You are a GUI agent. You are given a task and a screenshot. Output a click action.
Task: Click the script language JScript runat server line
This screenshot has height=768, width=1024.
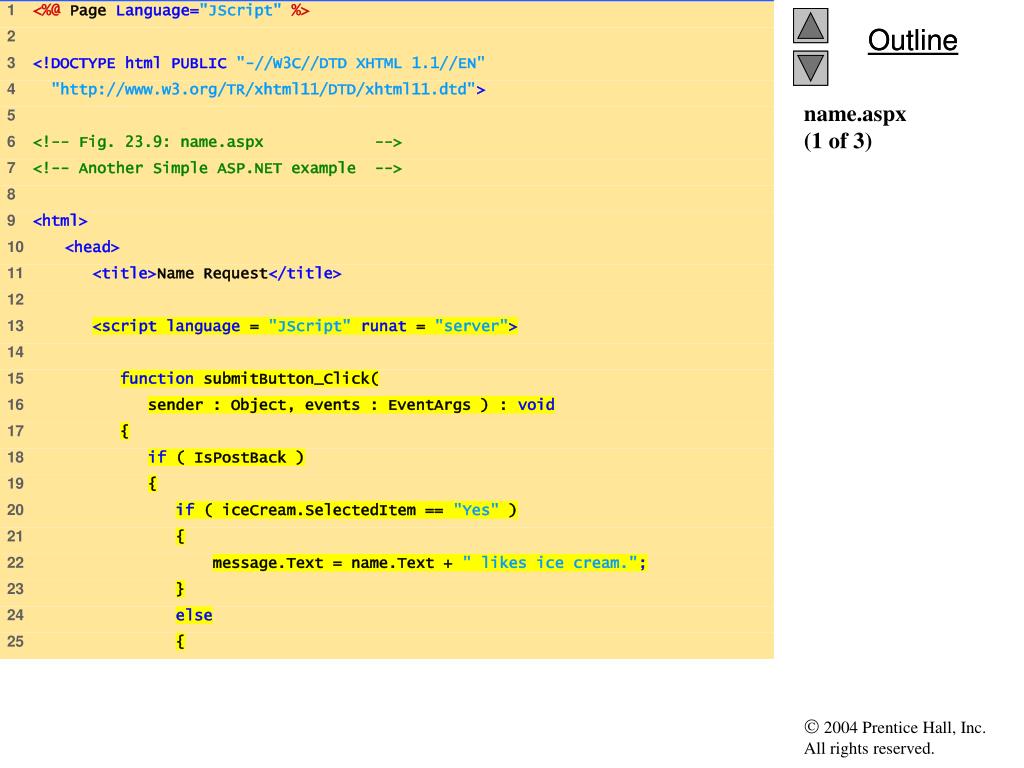(x=305, y=326)
